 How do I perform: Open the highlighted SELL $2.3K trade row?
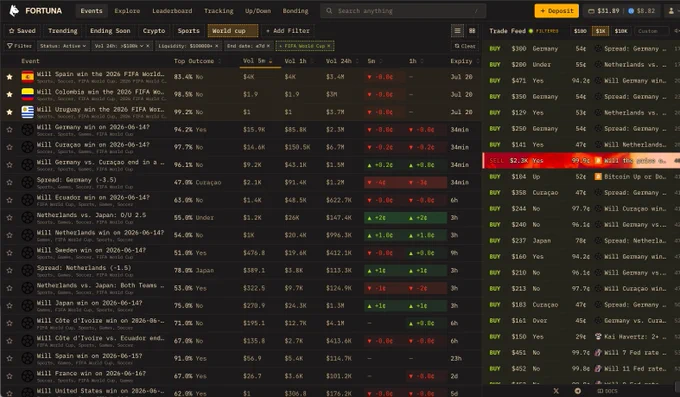(x=581, y=161)
